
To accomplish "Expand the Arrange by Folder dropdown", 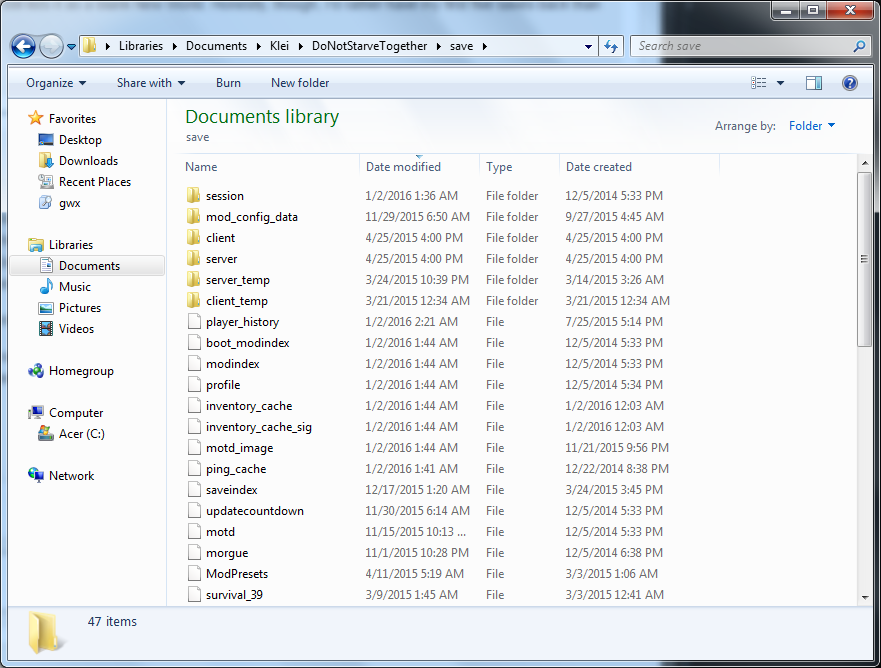I will click(x=811, y=126).
